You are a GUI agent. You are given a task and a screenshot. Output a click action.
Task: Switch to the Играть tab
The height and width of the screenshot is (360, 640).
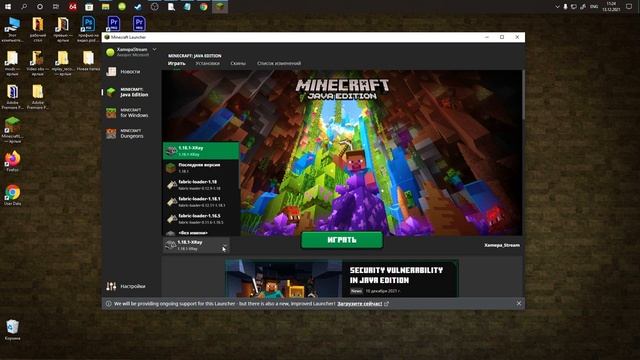[176, 63]
